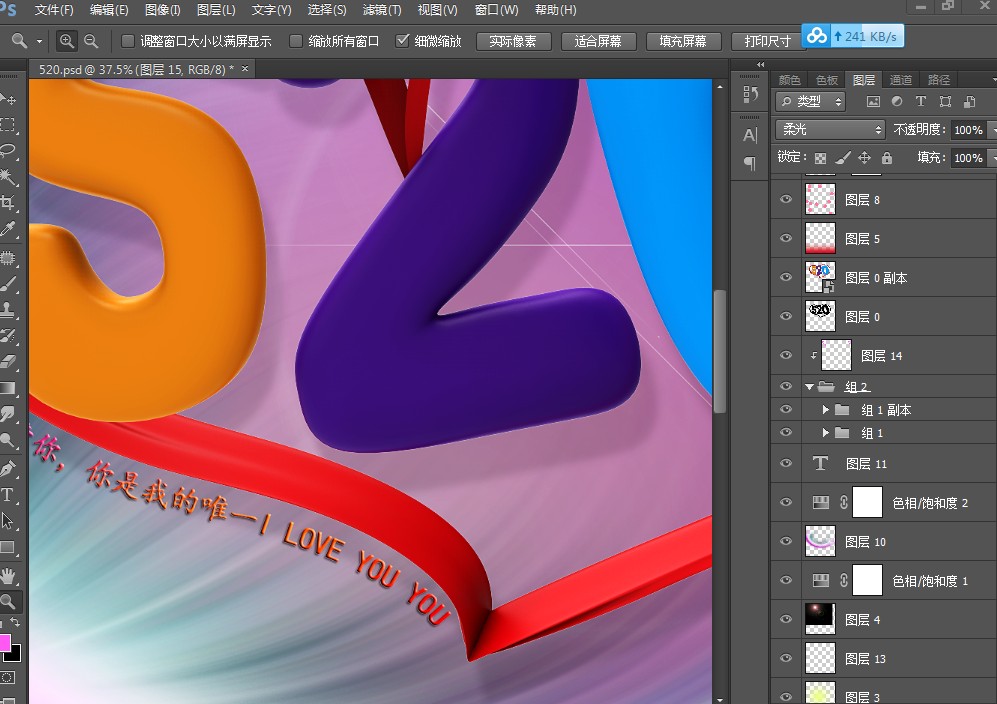Click the zoom-in magnifier in options bar
The image size is (997, 704).
click(x=66, y=41)
